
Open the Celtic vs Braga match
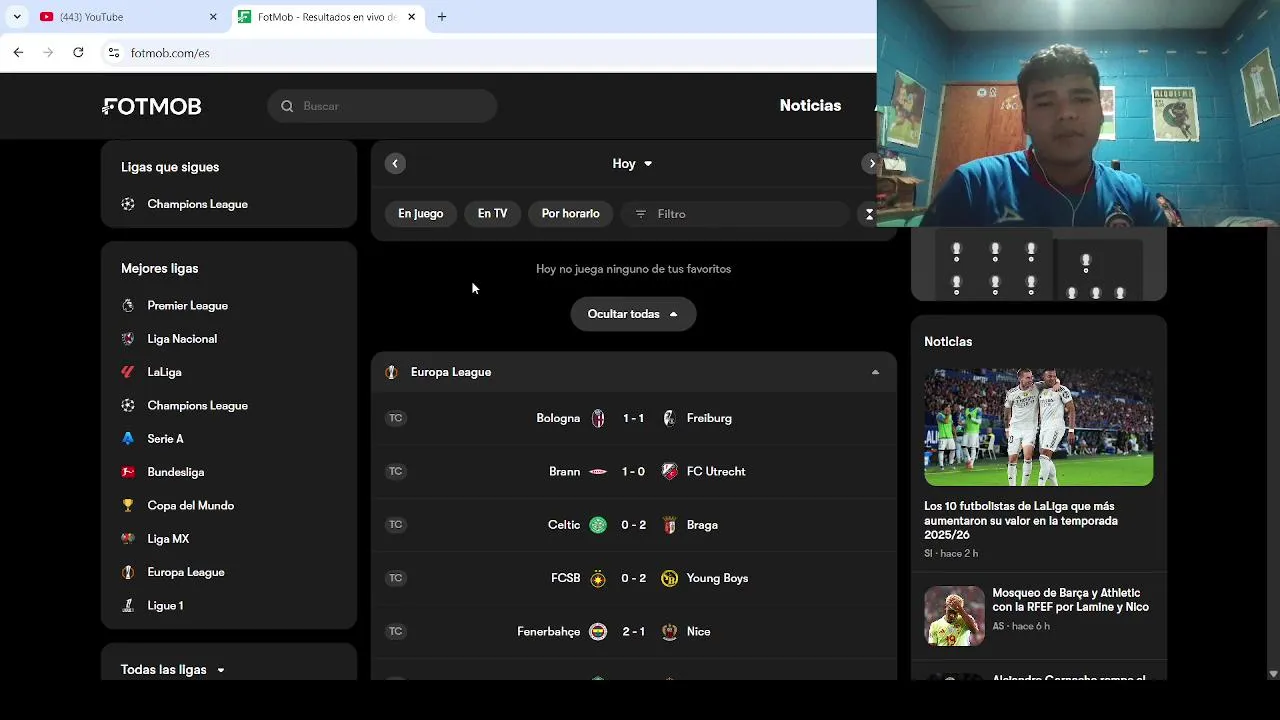(x=633, y=525)
